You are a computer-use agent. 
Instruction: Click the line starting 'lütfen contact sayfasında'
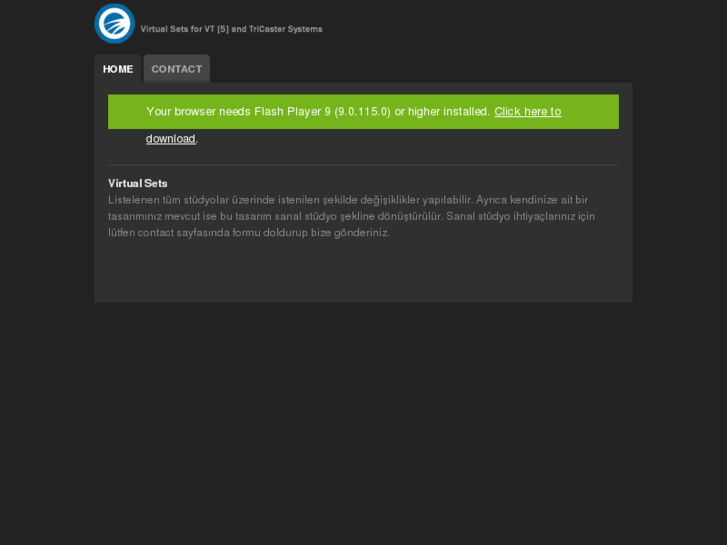click(249, 233)
